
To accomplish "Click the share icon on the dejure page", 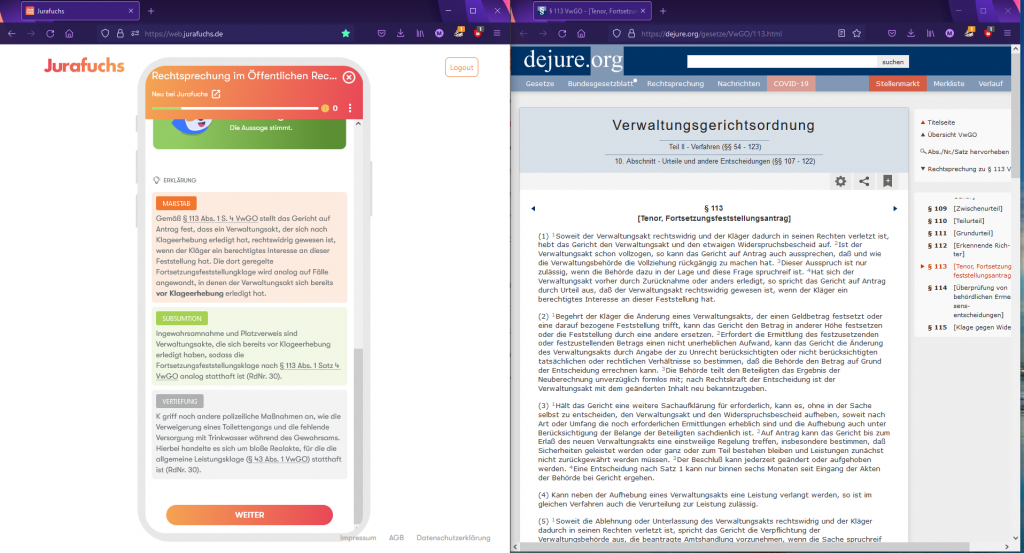I will (864, 182).
